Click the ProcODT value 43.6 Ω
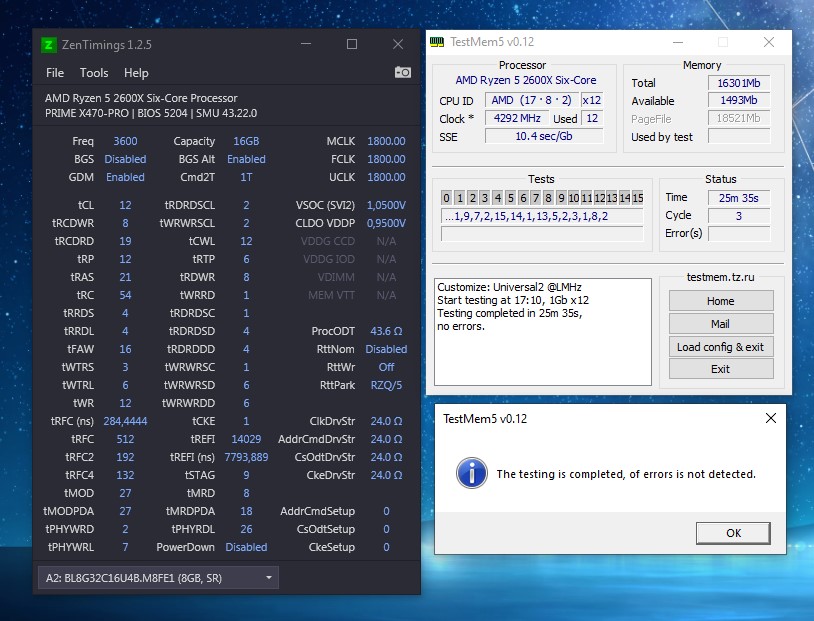Image resolution: width=814 pixels, height=621 pixels. click(x=386, y=331)
